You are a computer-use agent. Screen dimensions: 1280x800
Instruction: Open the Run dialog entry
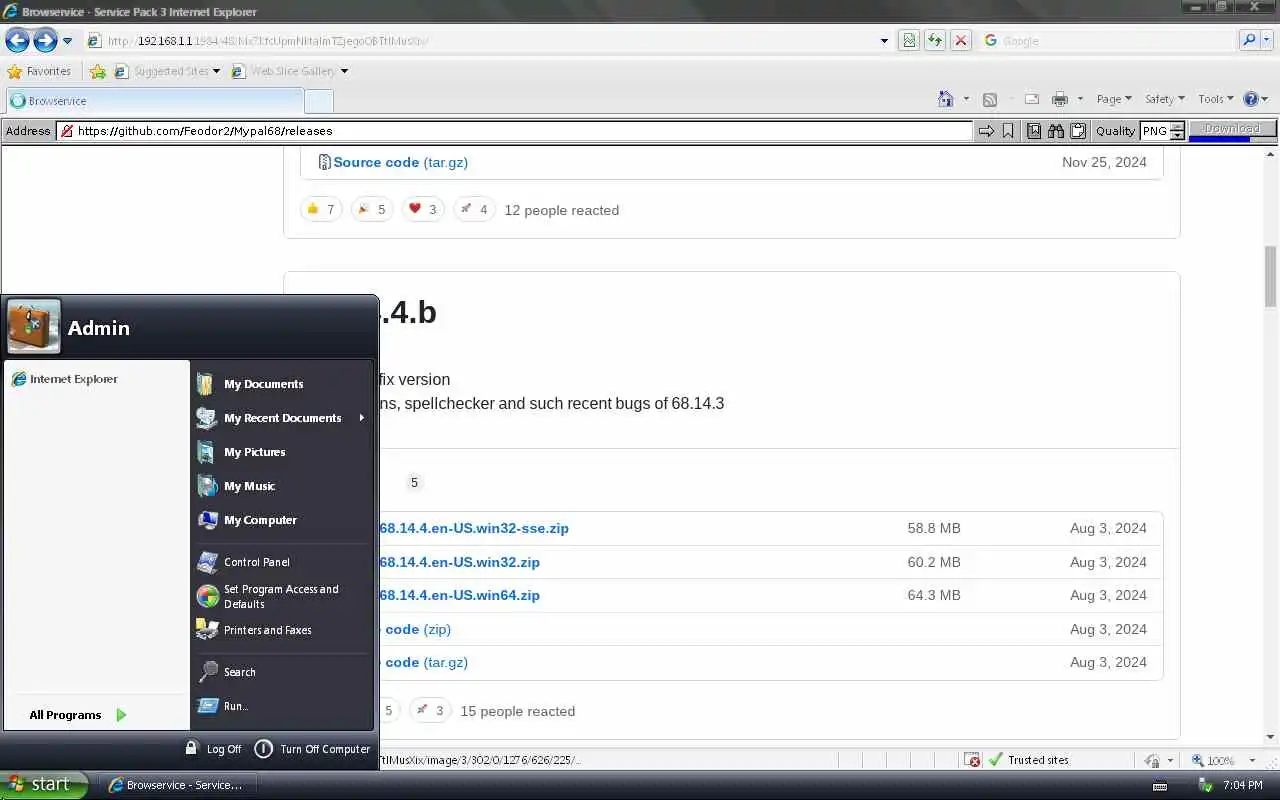click(x=283, y=706)
